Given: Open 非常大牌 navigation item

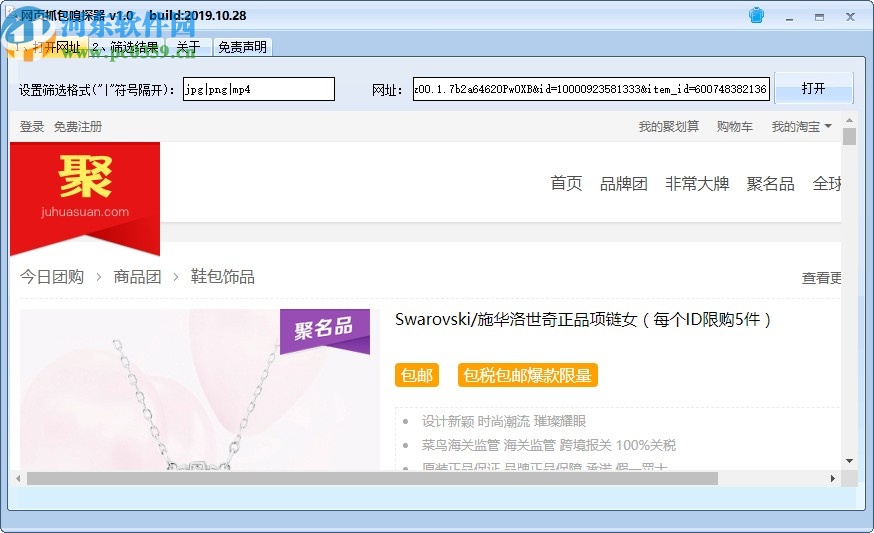Looking at the screenshot, I should (697, 183).
